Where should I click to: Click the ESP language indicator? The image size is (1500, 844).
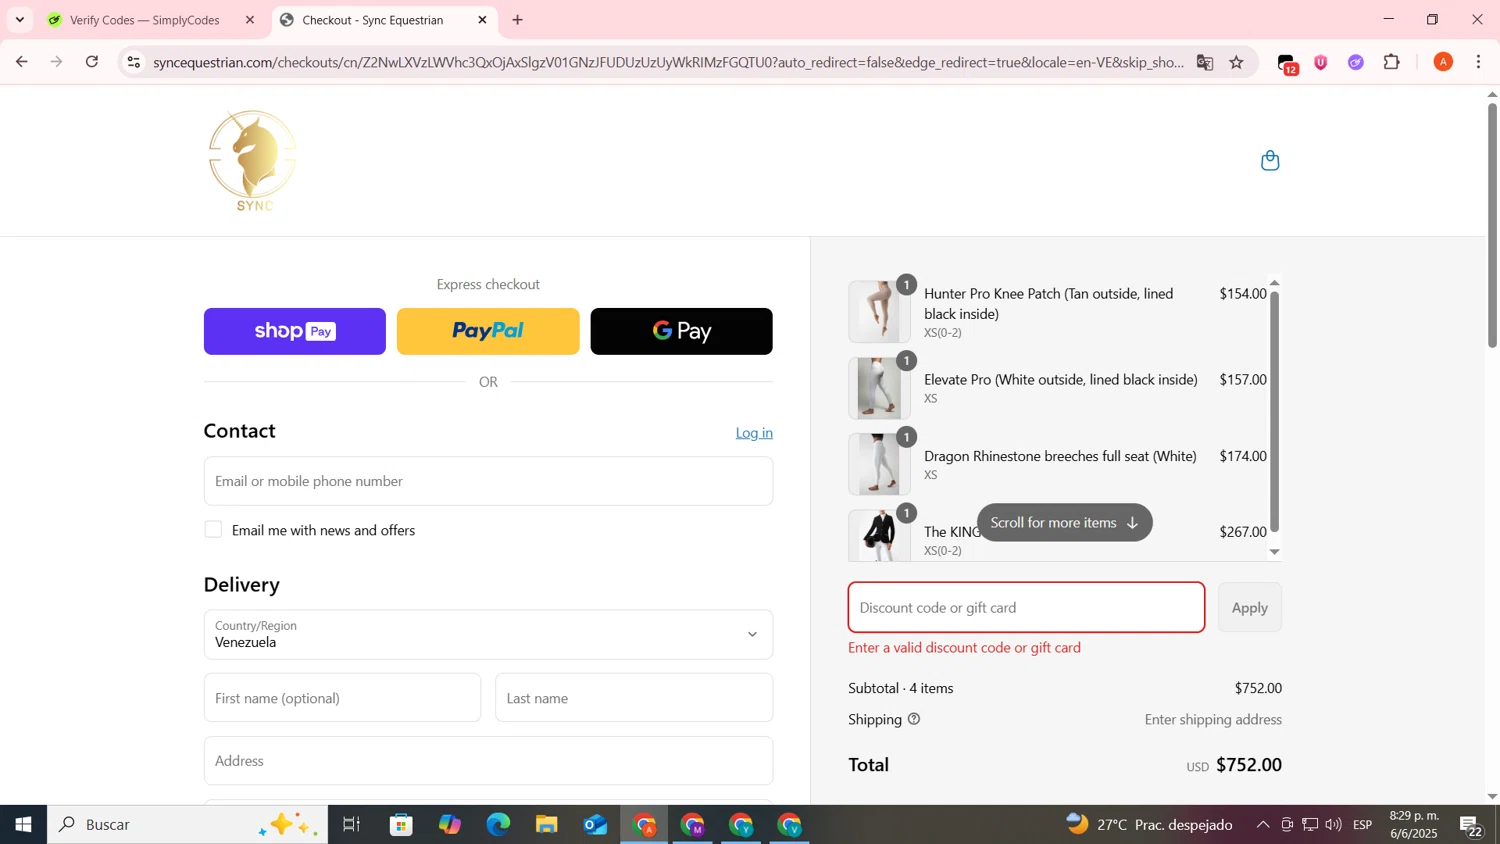(1363, 825)
